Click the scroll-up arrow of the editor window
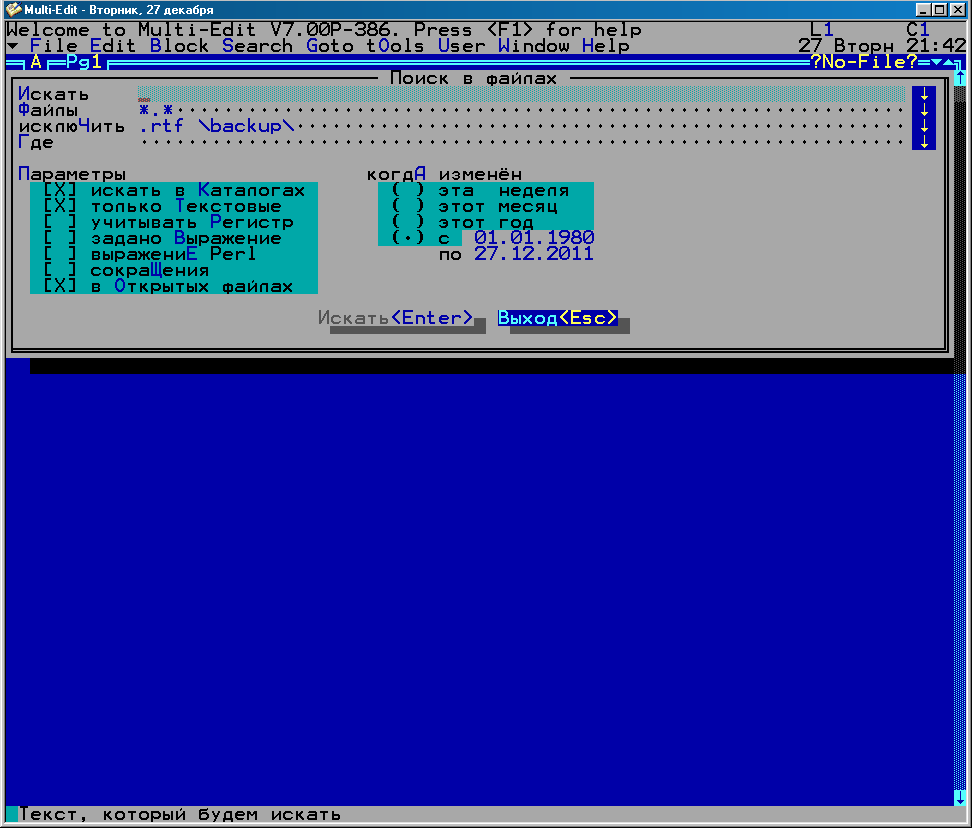Viewport: 972px width, 828px height. click(960, 77)
